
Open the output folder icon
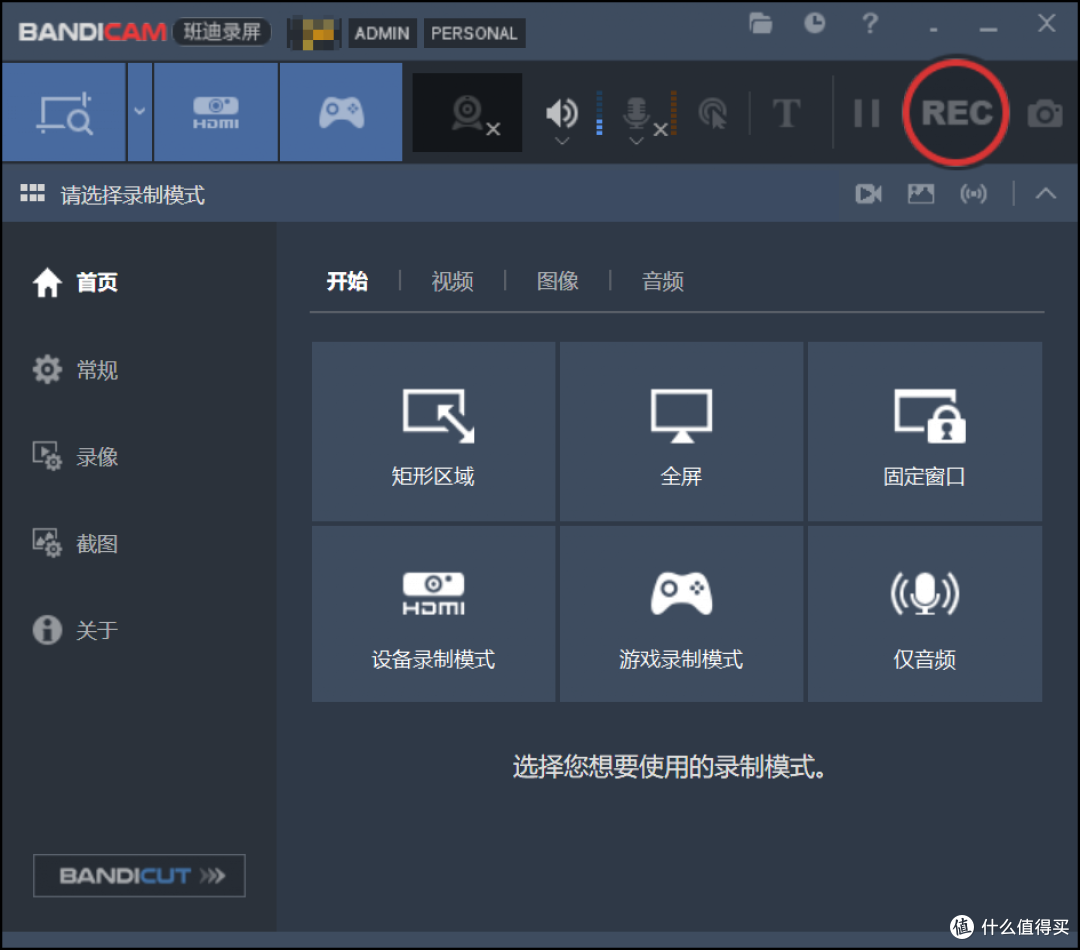pyautogui.click(x=760, y=23)
